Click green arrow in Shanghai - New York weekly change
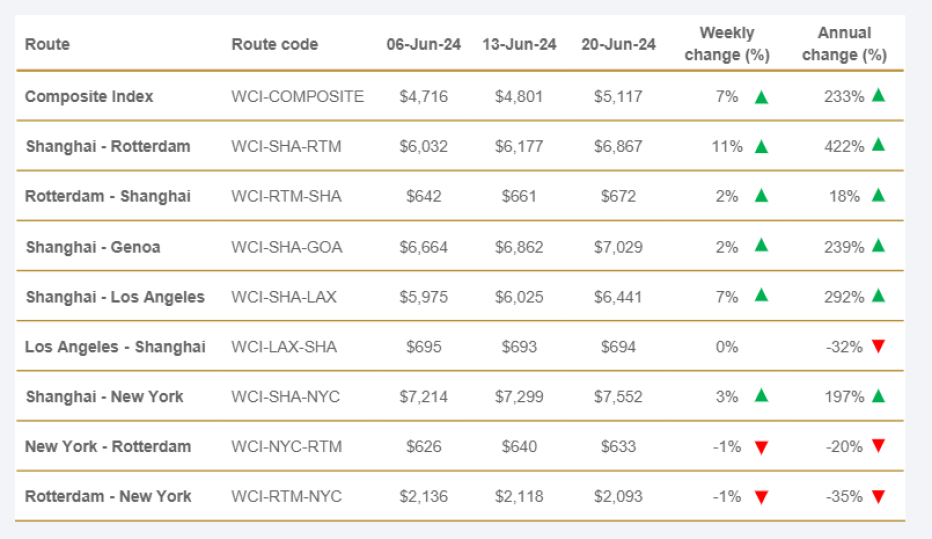 (x=761, y=397)
